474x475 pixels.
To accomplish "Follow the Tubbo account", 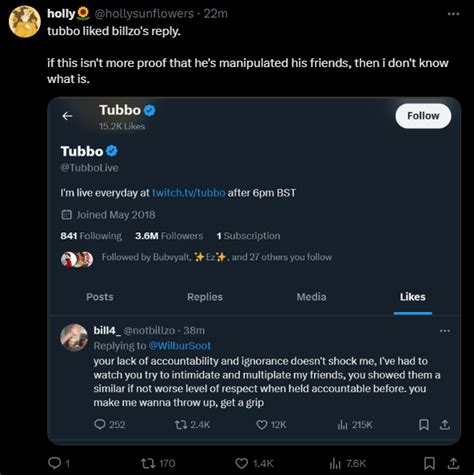I will pos(423,116).
